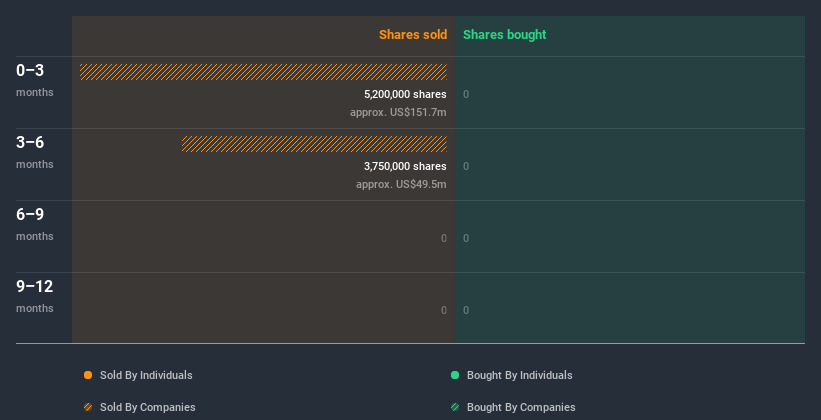
Task: Click the approx. US$151.7m value
Action: (398, 112)
